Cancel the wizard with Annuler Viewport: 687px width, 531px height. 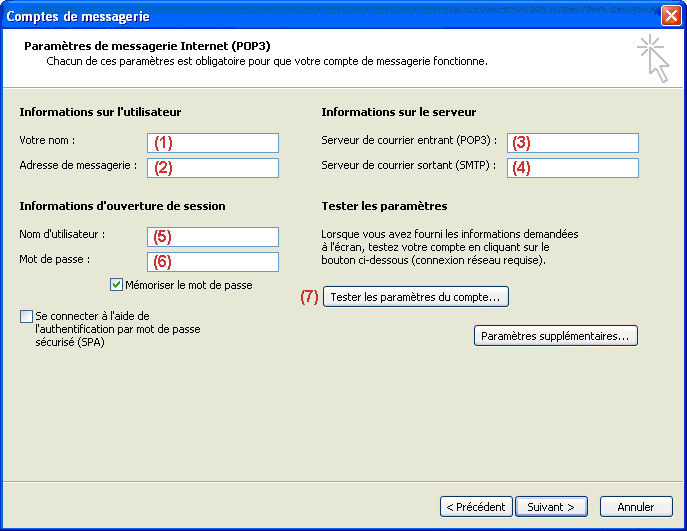tap(636, 506)
